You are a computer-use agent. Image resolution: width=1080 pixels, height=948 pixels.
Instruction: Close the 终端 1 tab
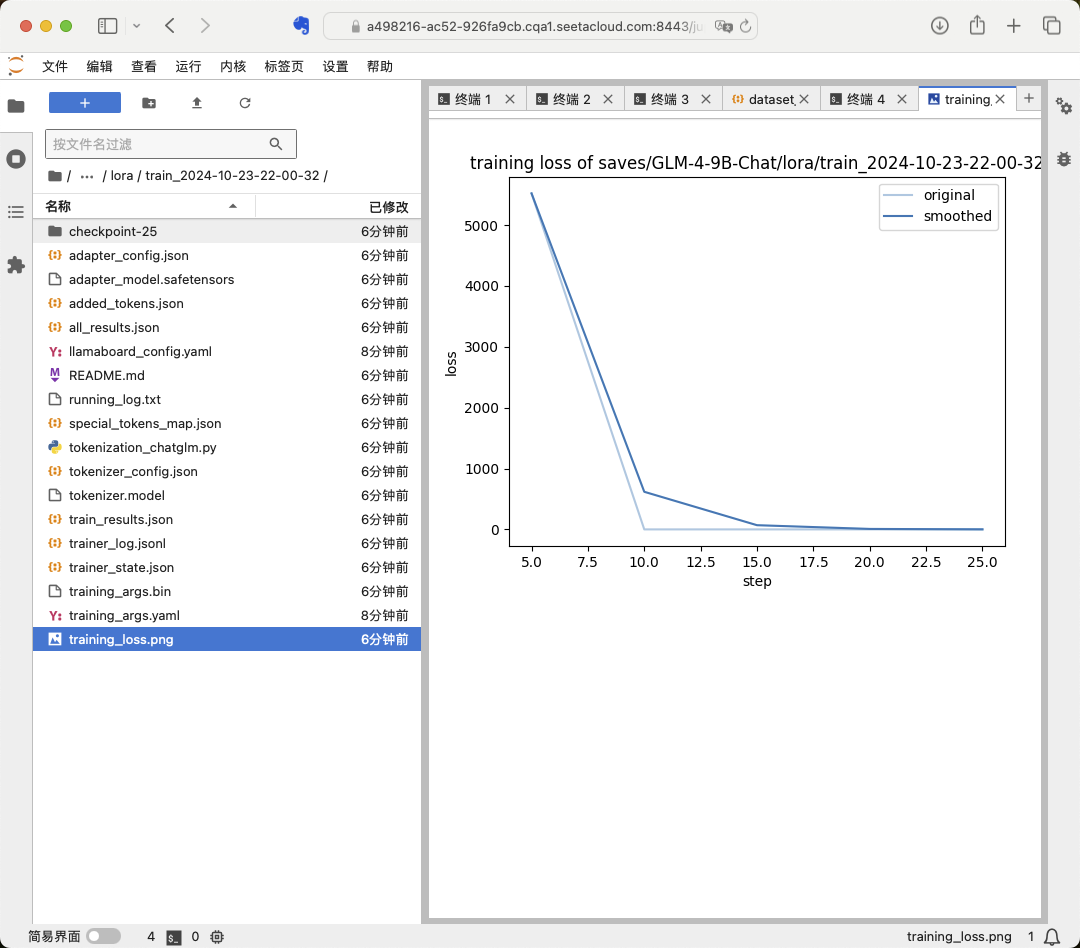point(510,99)
